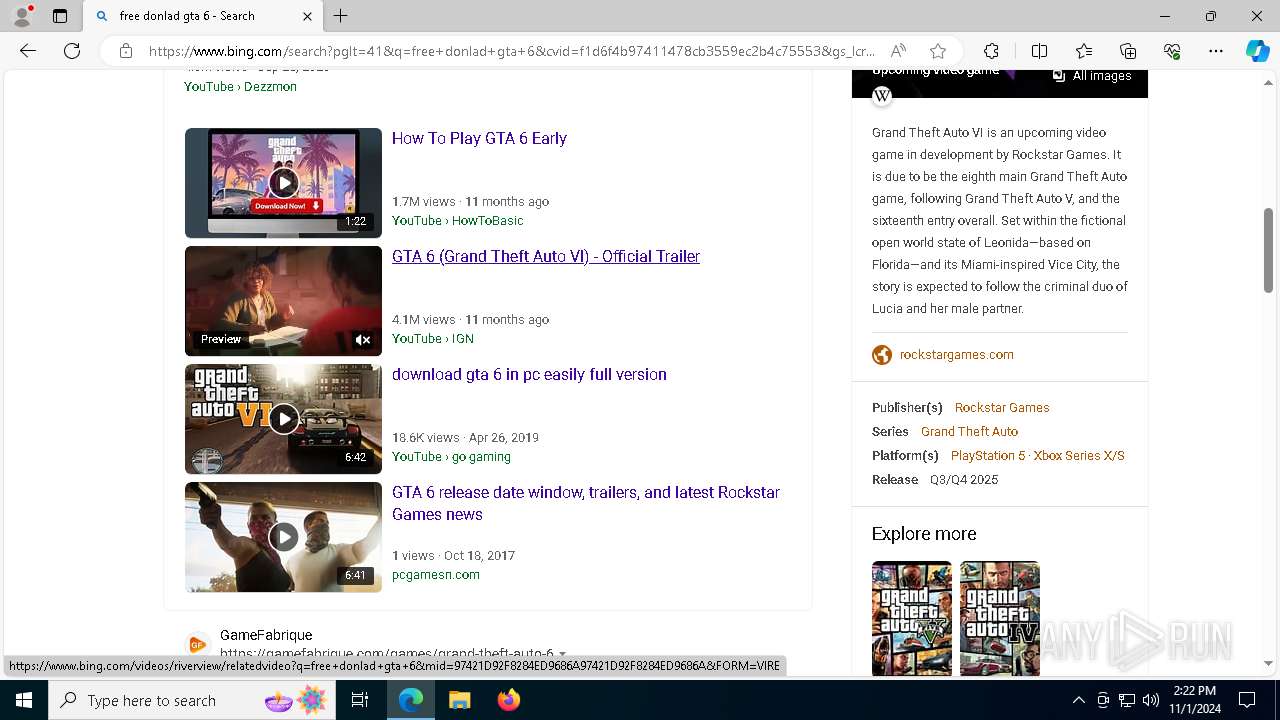Viewport: 1280px width, 720px height.
Task: Open the 'Rockstar Games' publisher link
Action: (x=1002, y=408)
